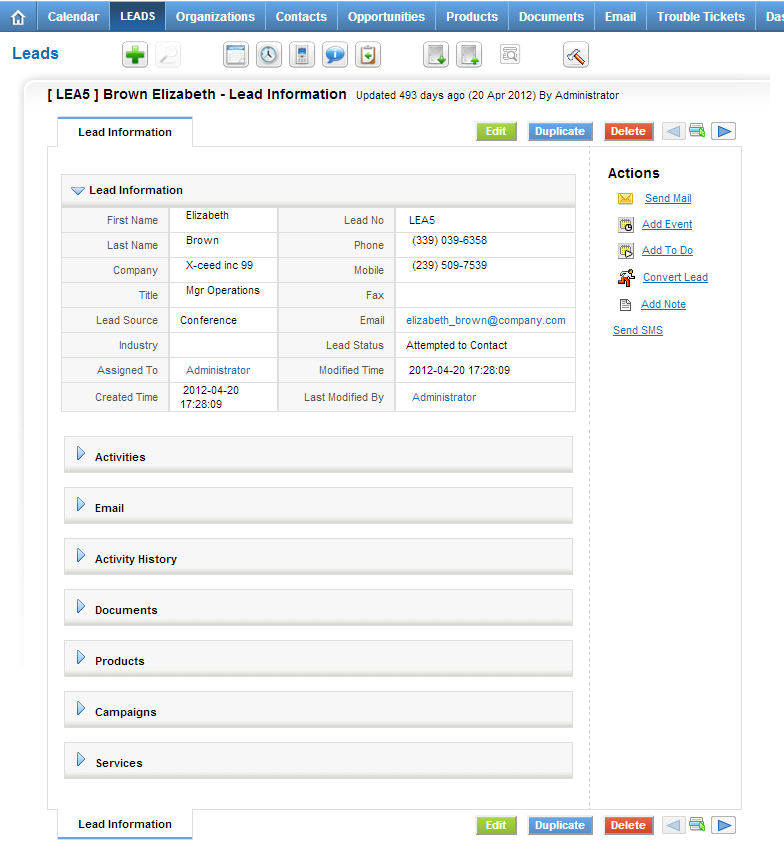Click the Add To Do link
Screen dimensions: 784x865
tap(668, 250)
